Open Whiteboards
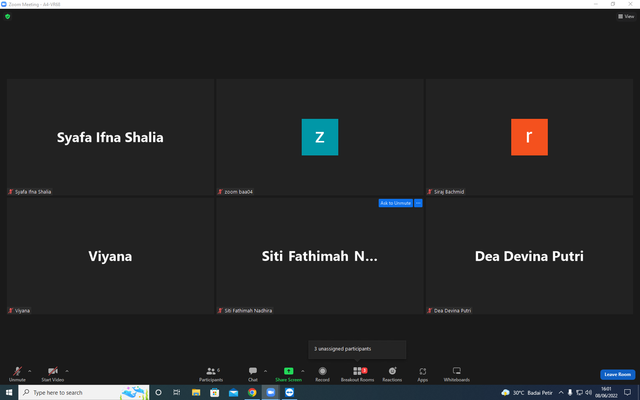The image size is (640, 400). coord(457,373)
